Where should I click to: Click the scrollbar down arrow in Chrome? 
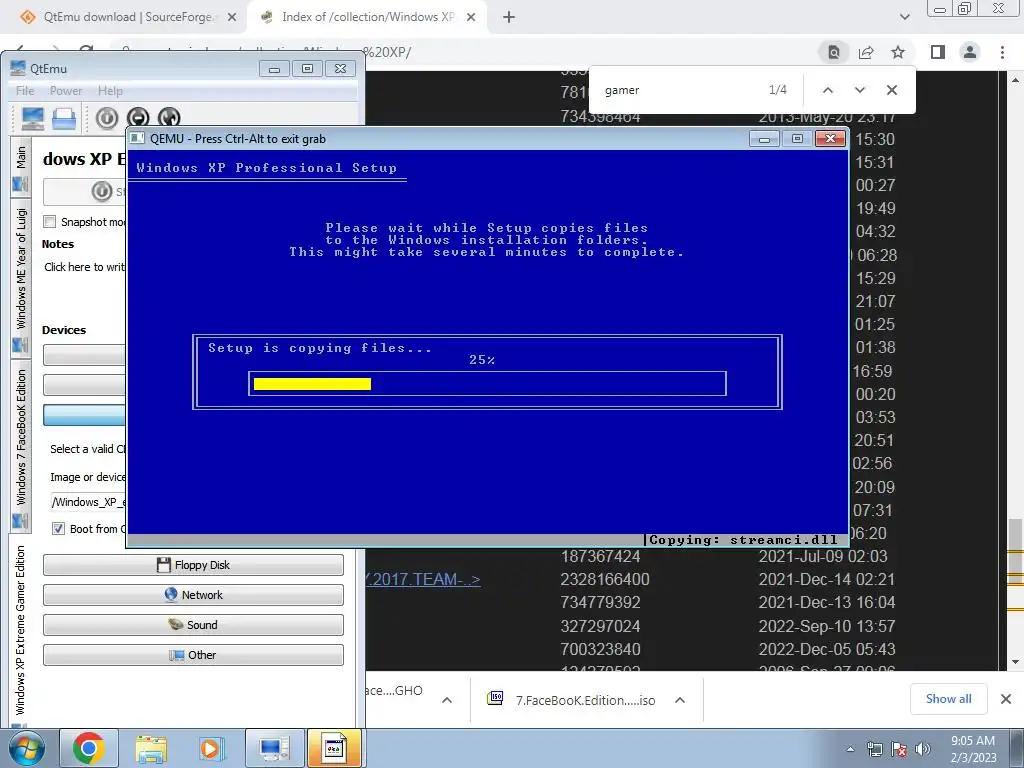coord(1016,662)
